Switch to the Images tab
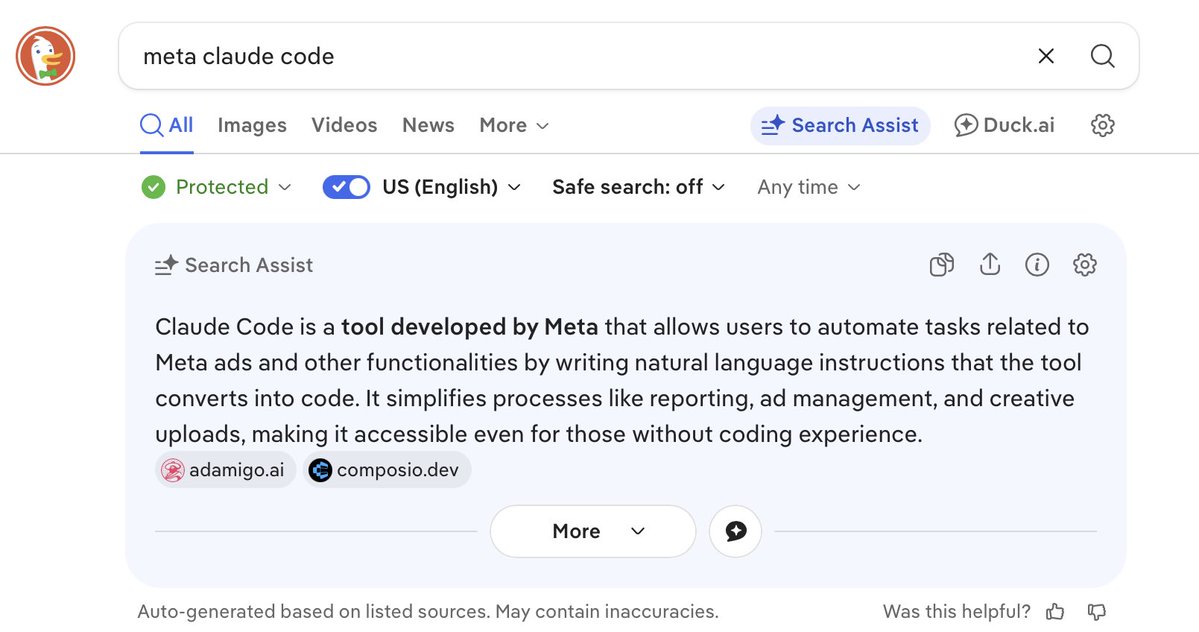This screenshot has width=1199, height=632. pyautogui.click(x=252, y=125)
